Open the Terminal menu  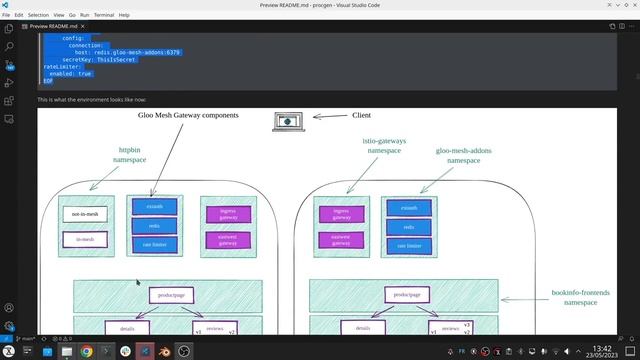[104, 15]
